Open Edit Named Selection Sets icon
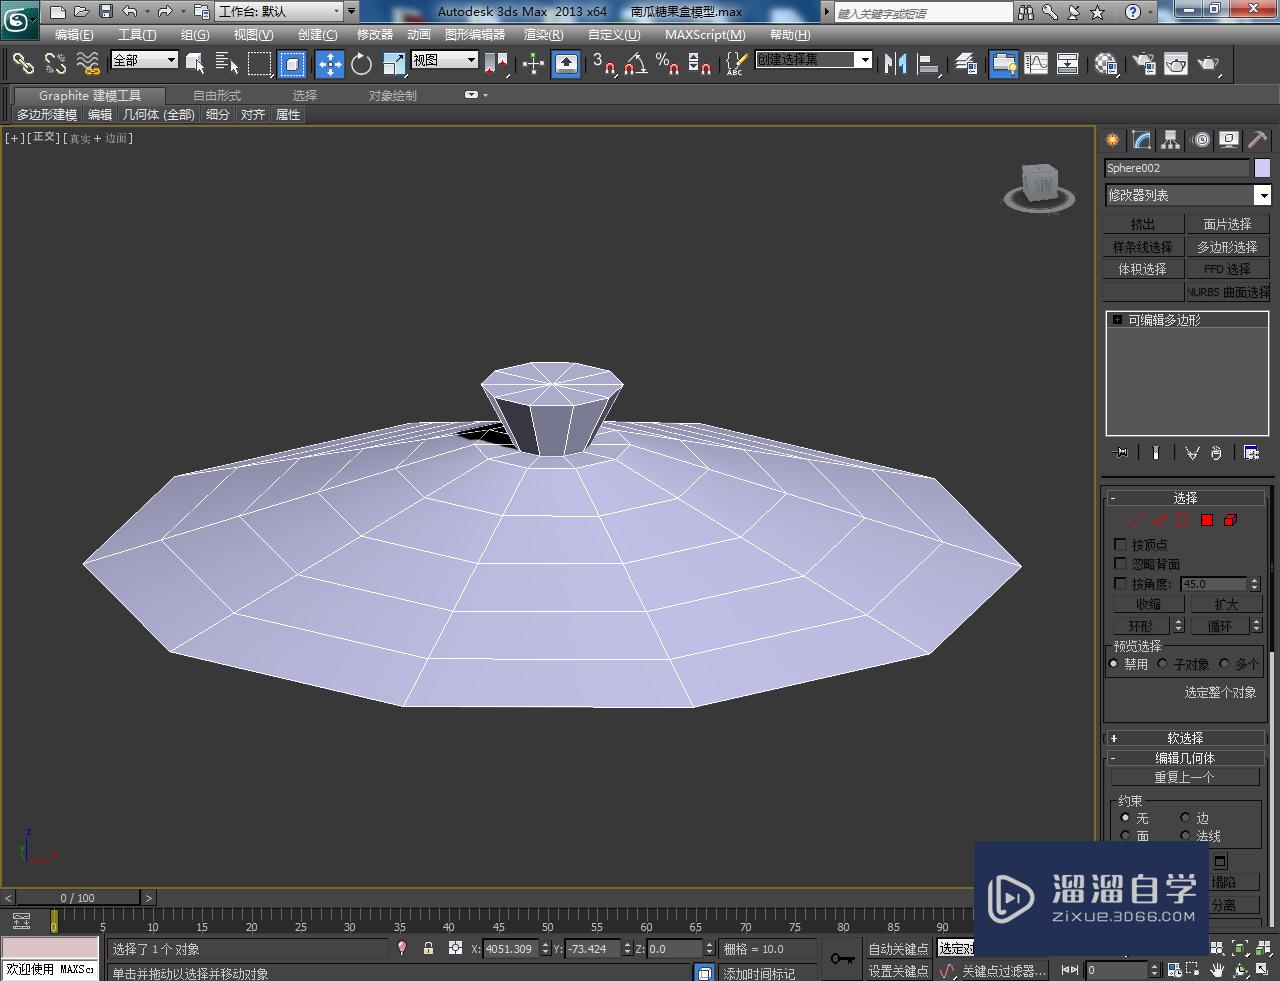 click(x=735, y=64)
